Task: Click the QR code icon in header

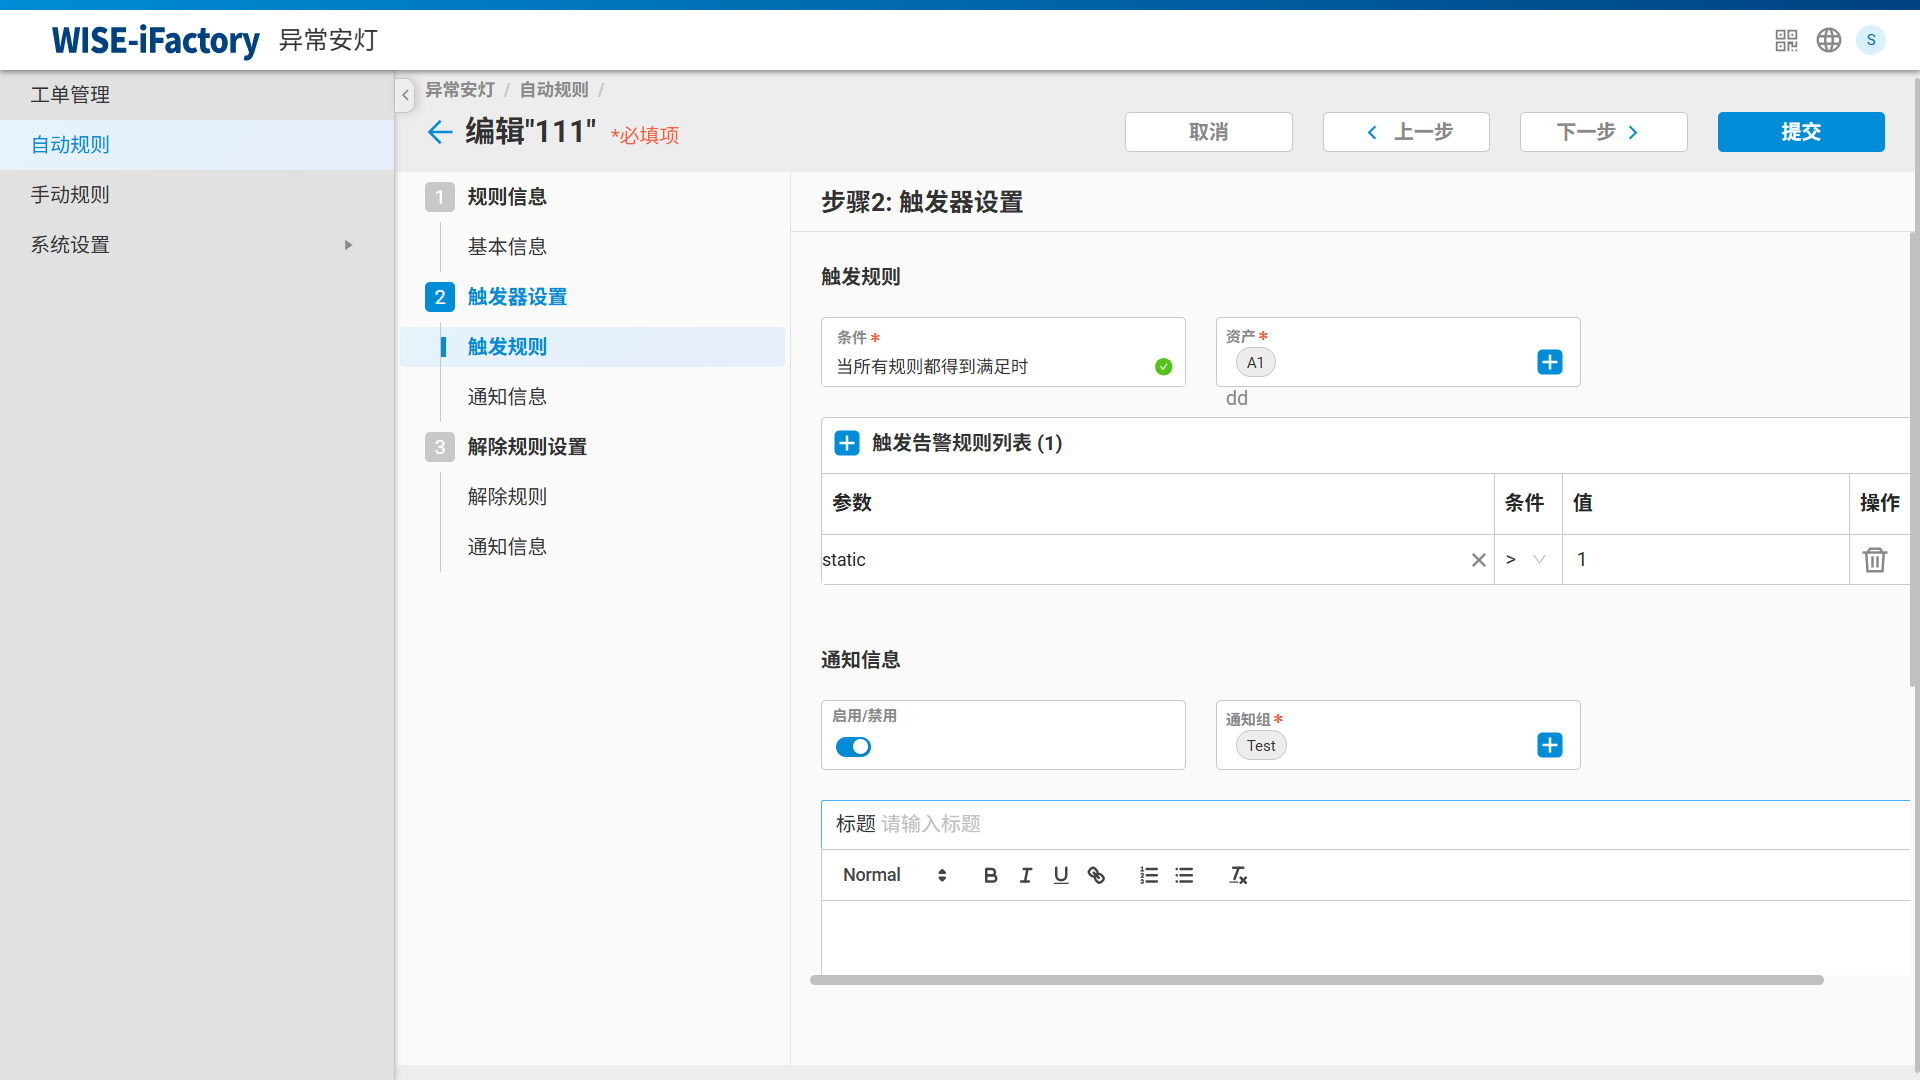Action: 1786,40
